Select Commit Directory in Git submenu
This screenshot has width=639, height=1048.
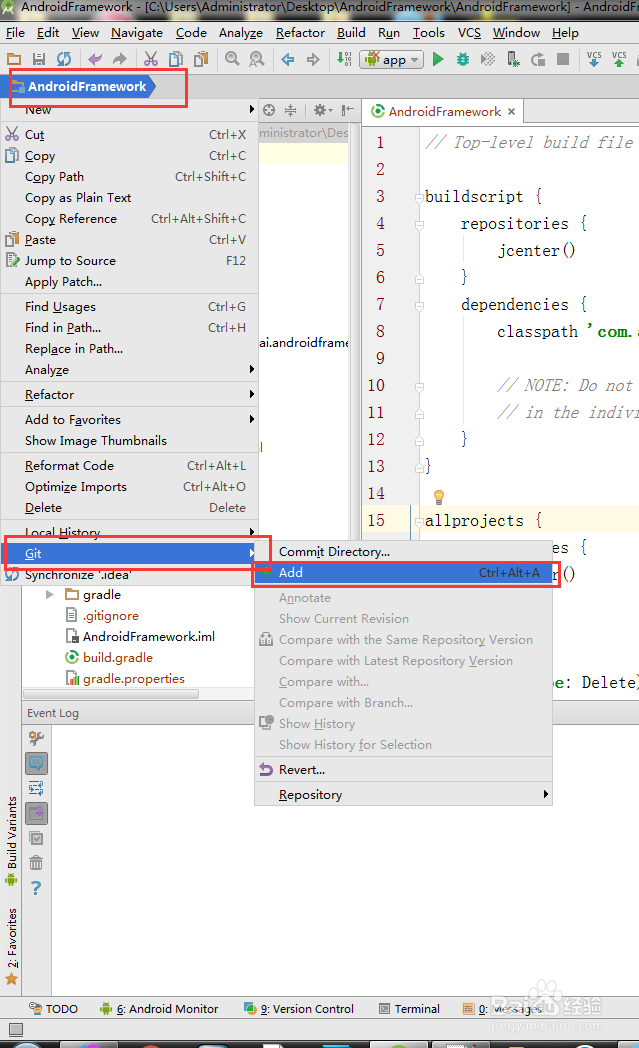[404, 552]
